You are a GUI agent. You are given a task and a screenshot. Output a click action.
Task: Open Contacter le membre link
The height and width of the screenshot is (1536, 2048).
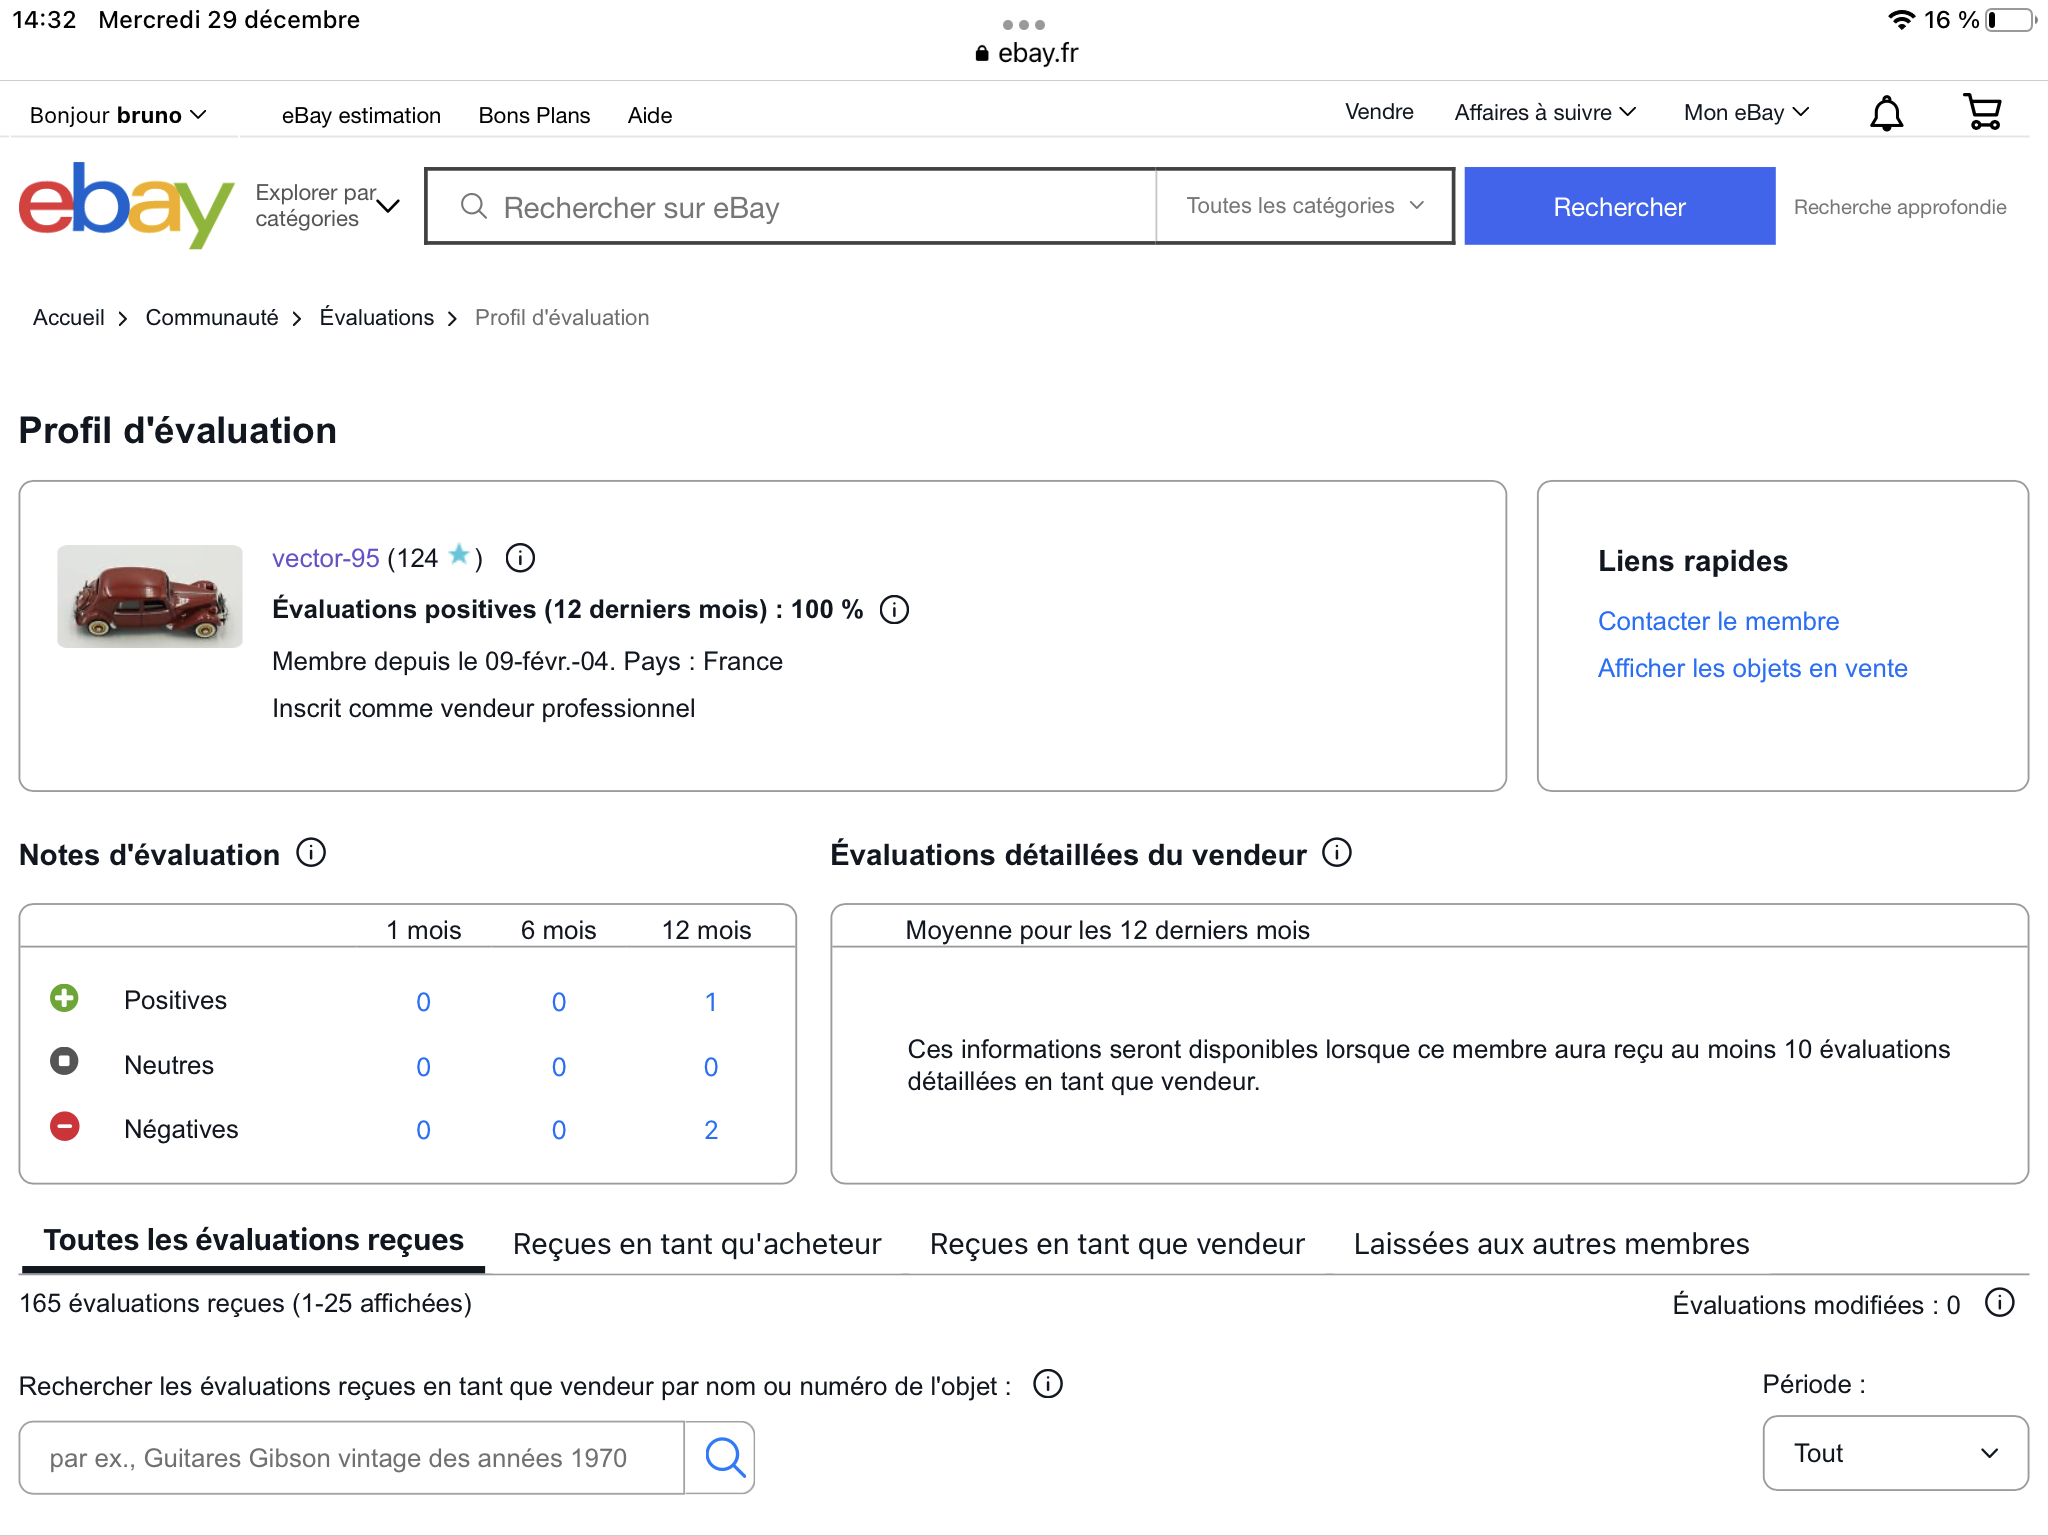tap(1718, 621)
